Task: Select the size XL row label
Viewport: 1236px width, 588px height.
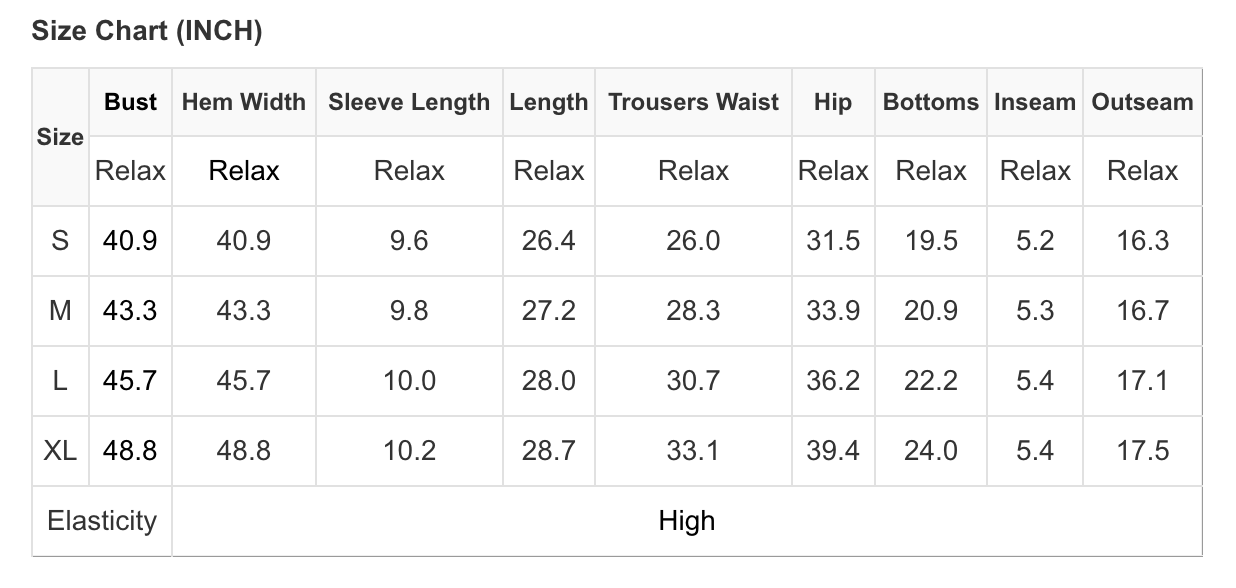Action: (60, 451)
